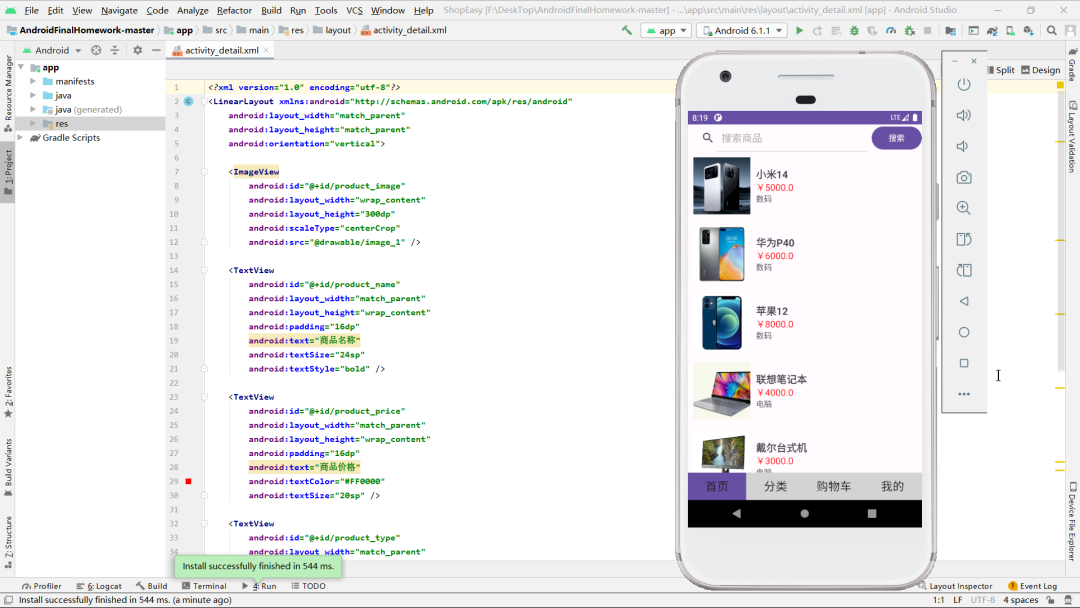
Task: Rotate emulator right icon
Action: [x=964, y=270]
